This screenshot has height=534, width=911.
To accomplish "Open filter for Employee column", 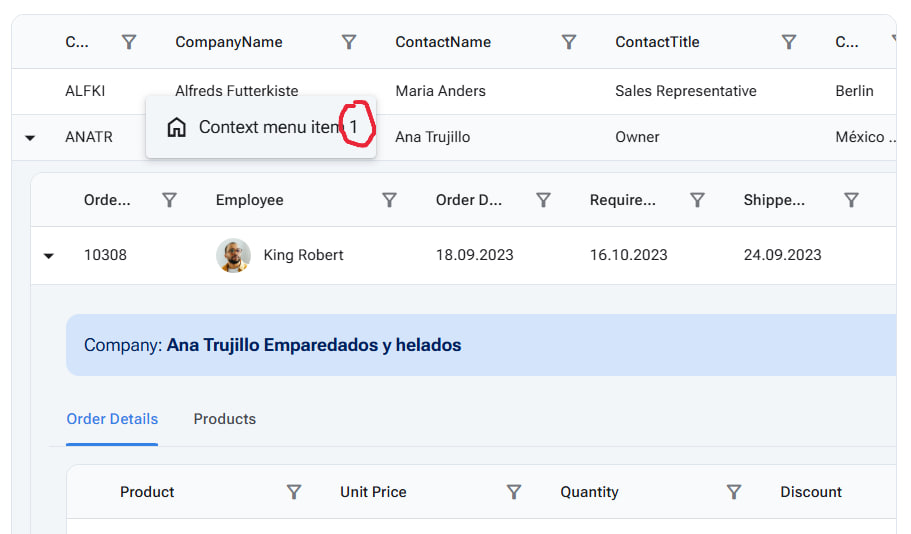I will click(390, 200).
